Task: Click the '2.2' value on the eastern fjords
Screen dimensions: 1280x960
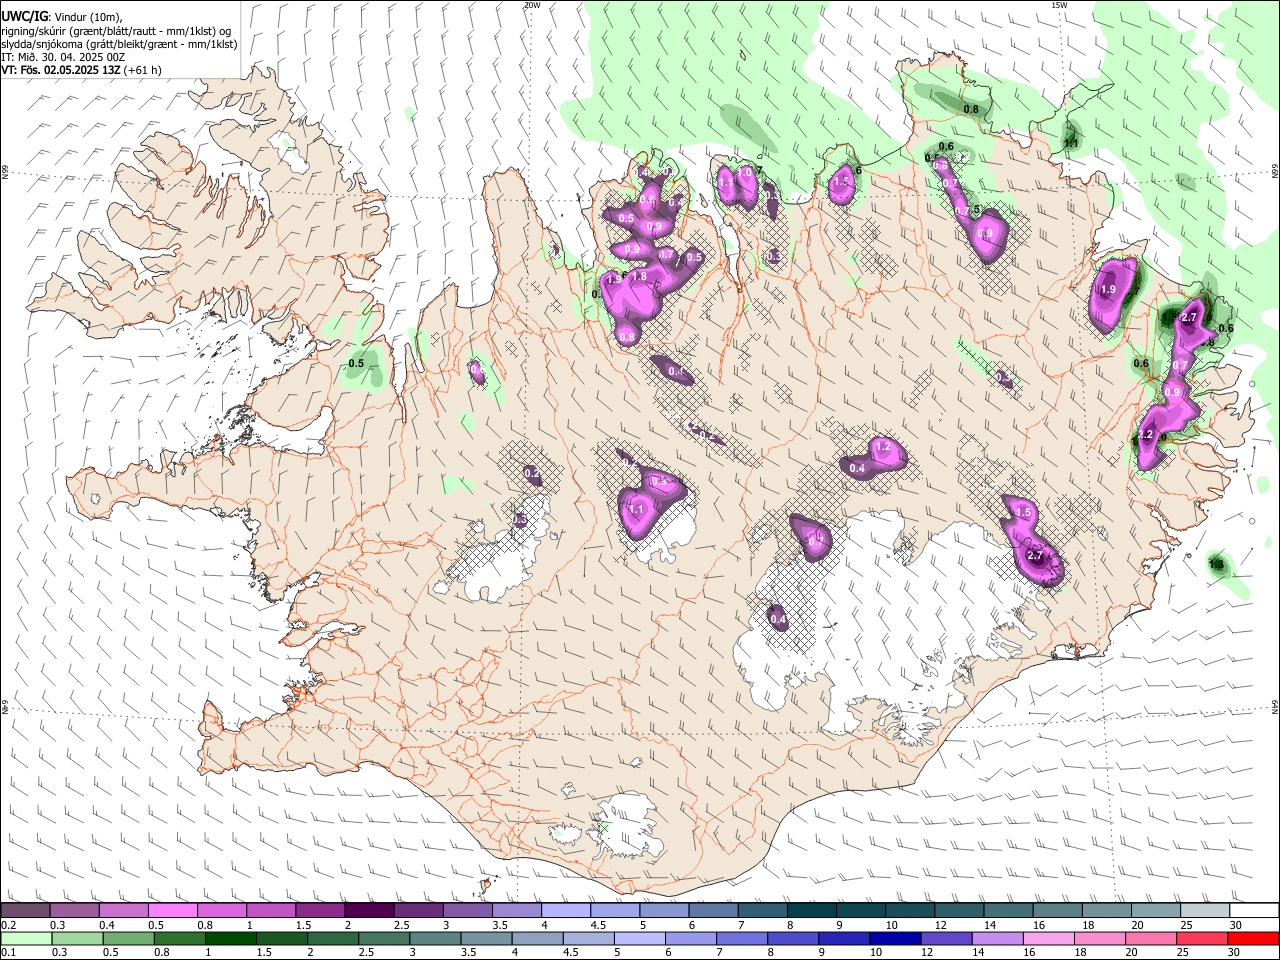Action: tap(1146, 435)
